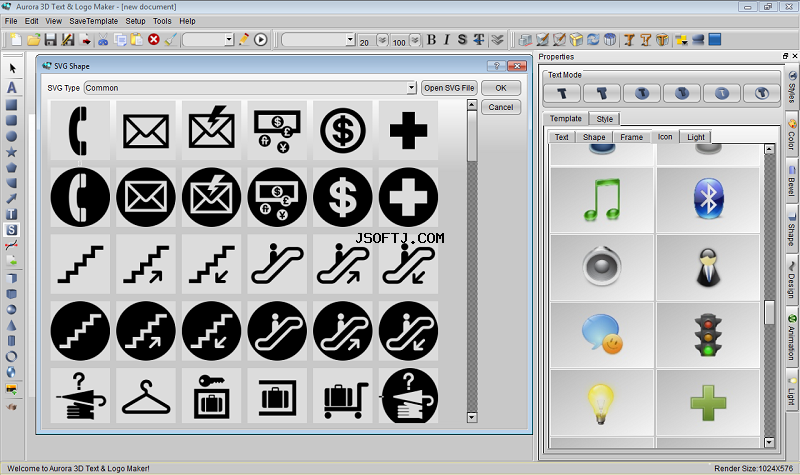Click the red delete X toolbar icon
This screenshot has height=475, width=800.
point(154,39)
